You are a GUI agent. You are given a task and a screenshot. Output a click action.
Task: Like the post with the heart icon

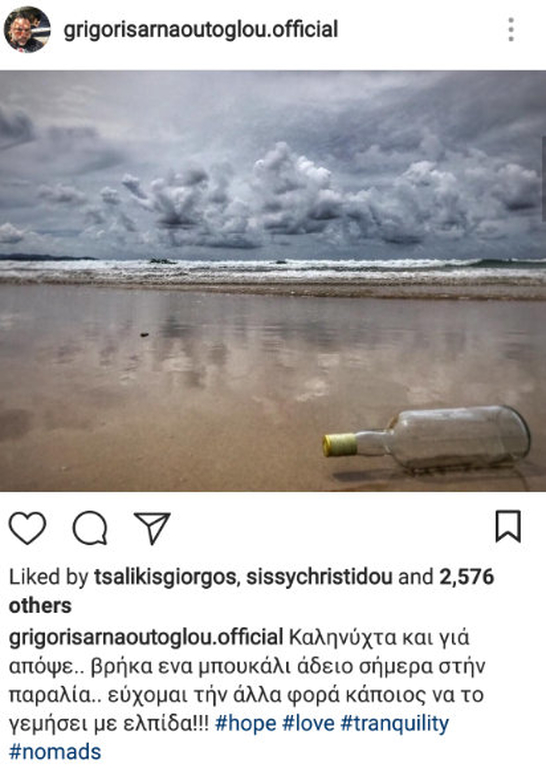tap(27, 528)
